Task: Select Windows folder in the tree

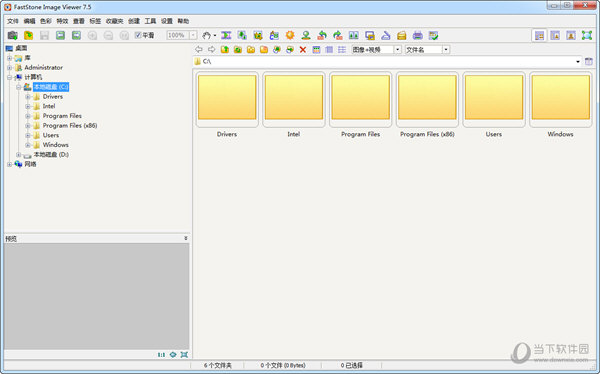Action: (55, 145)
